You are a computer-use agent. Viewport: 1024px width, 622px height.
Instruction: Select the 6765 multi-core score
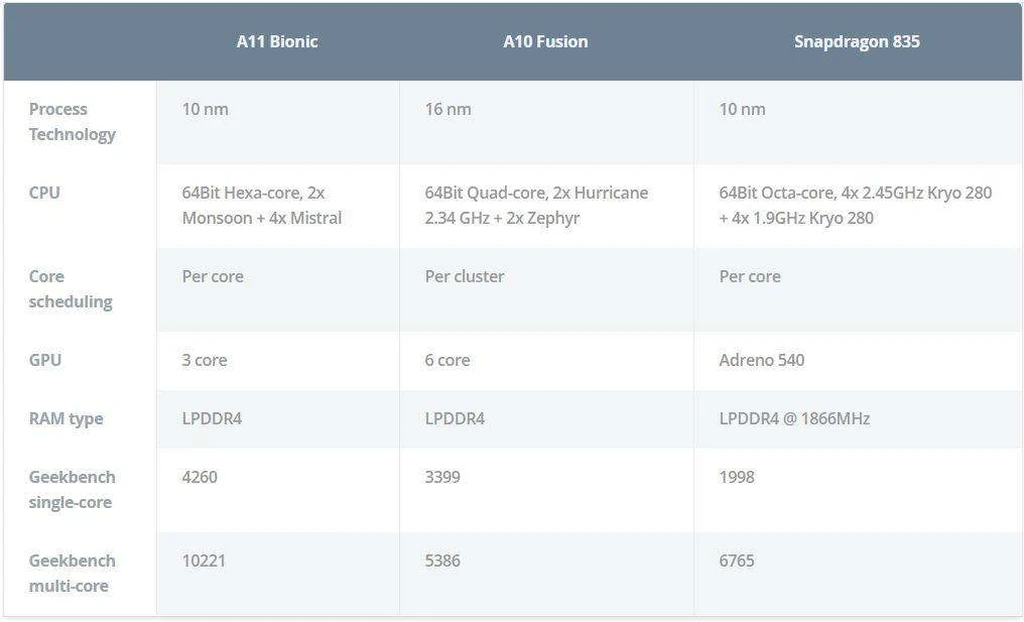click(737, 561)
